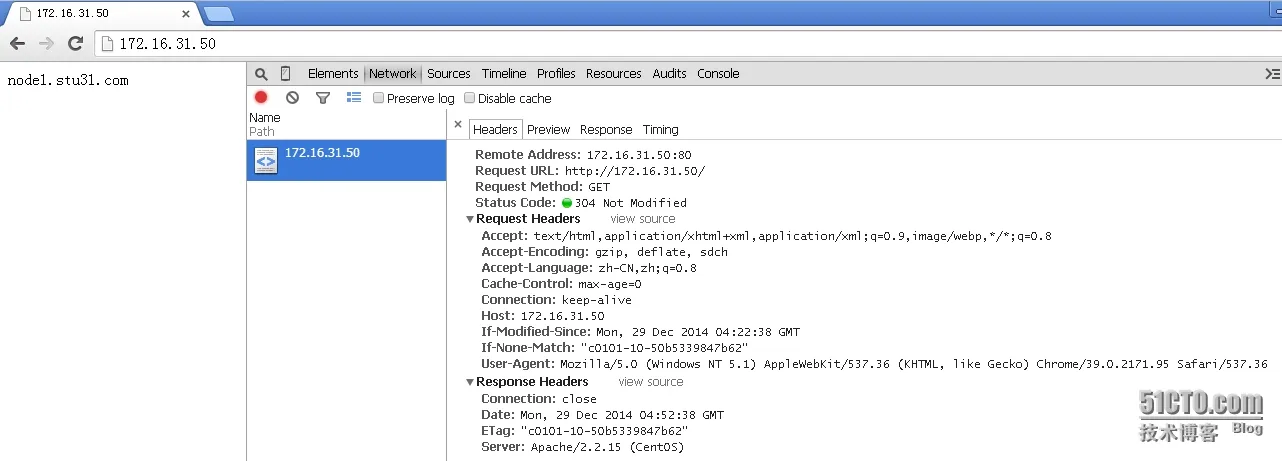Click the DevTools search magnifier icon
The height and width of the screenshot is (461, 1282).
(x=261, y=74)
